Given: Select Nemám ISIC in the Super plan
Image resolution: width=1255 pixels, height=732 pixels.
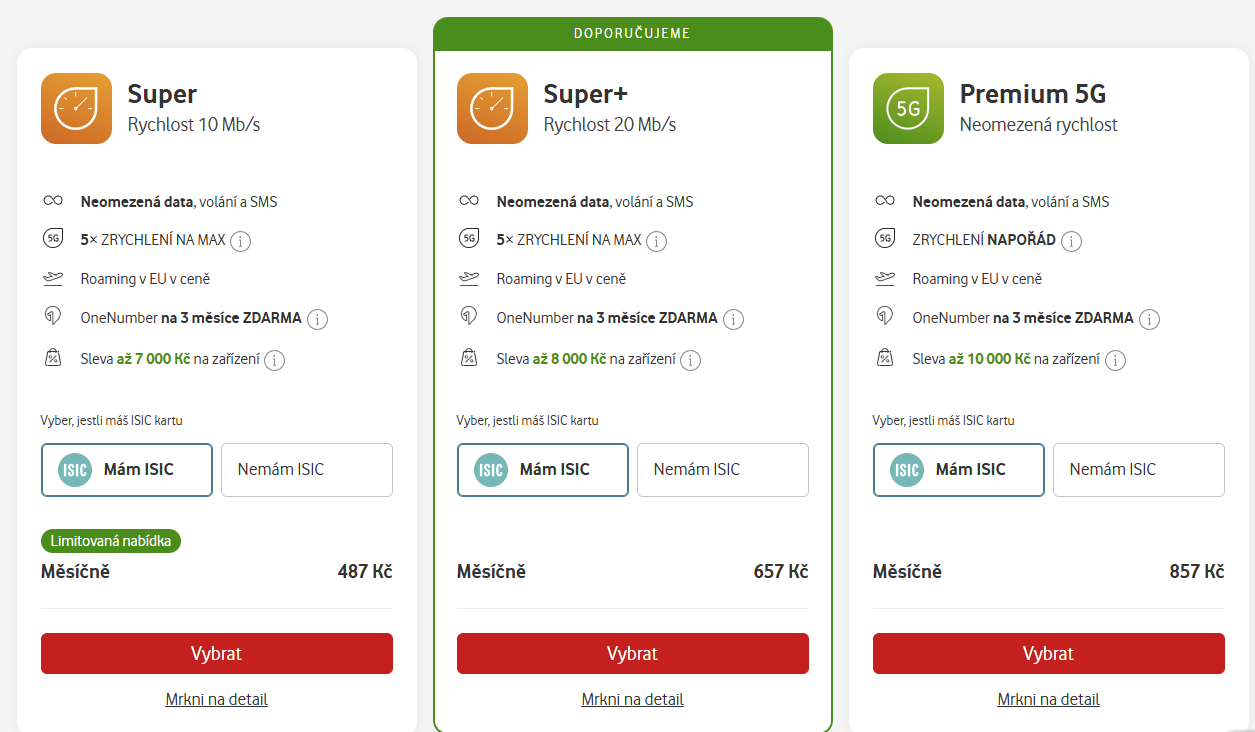Looking at the screenshot, I should pos(307,470).
